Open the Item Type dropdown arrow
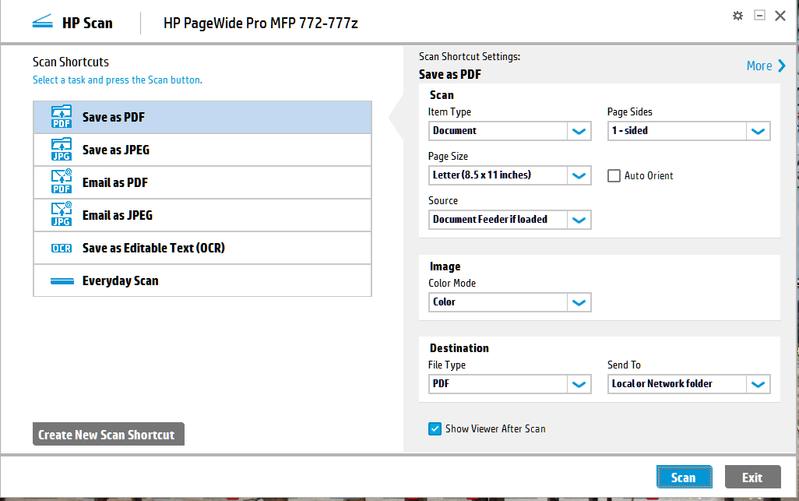 (579, 131)
